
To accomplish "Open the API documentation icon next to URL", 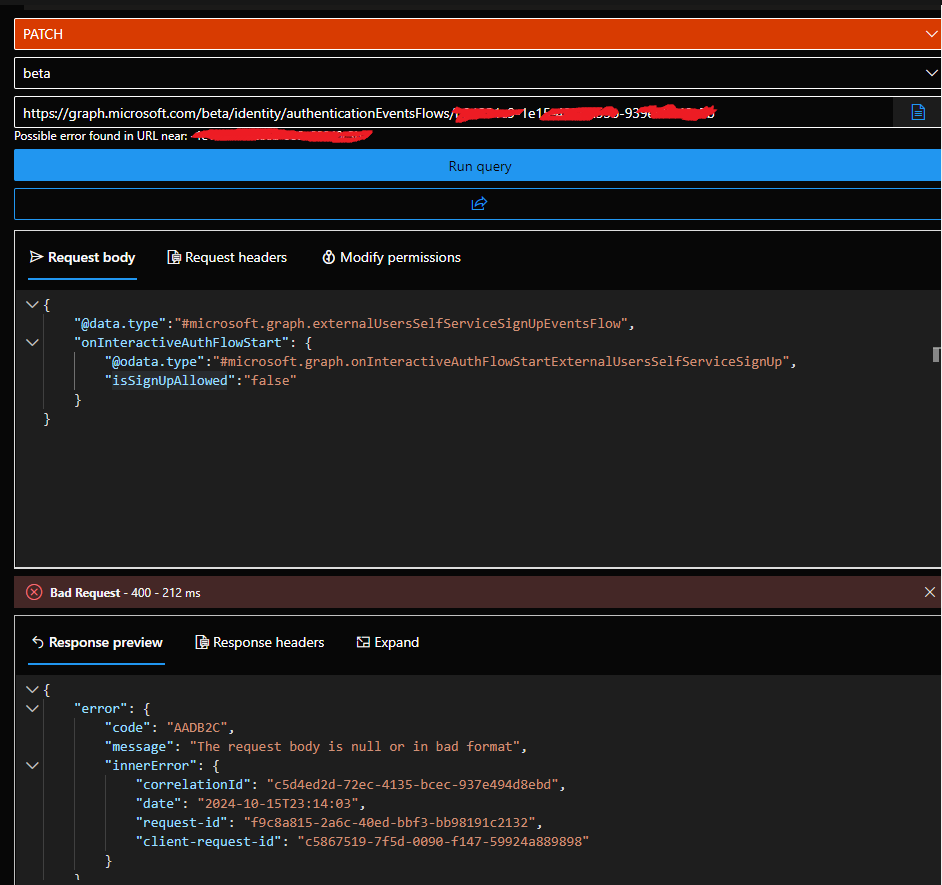I will (x=917, y=112).
